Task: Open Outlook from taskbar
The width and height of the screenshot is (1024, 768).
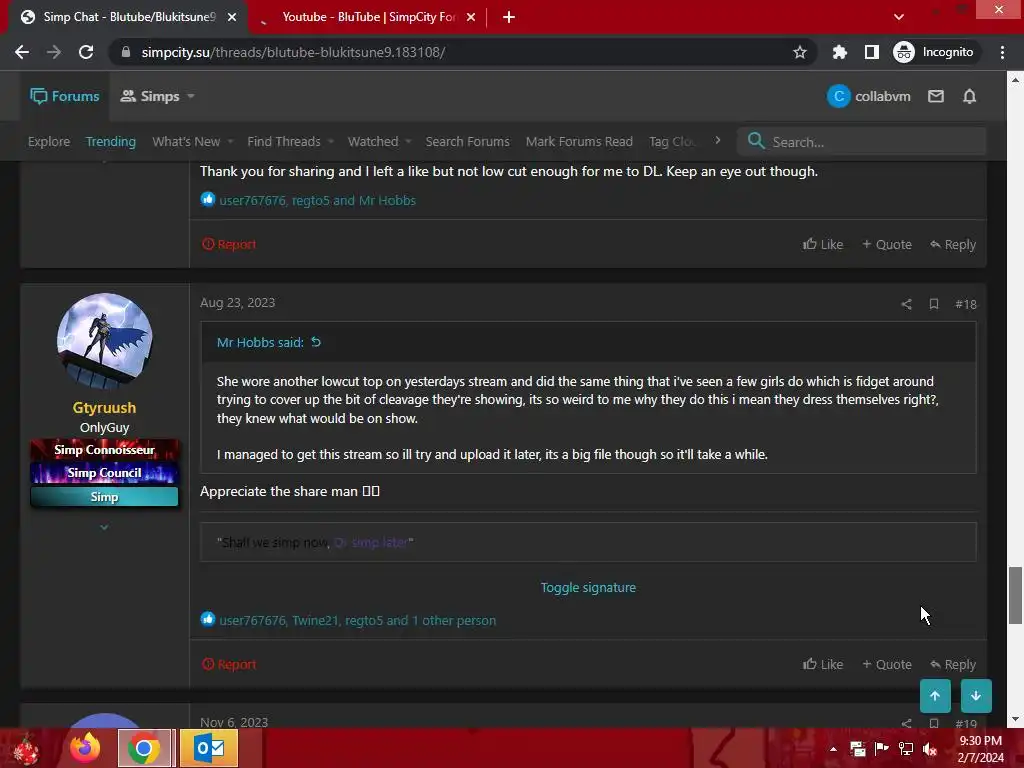Action: (x=209, y=748)
